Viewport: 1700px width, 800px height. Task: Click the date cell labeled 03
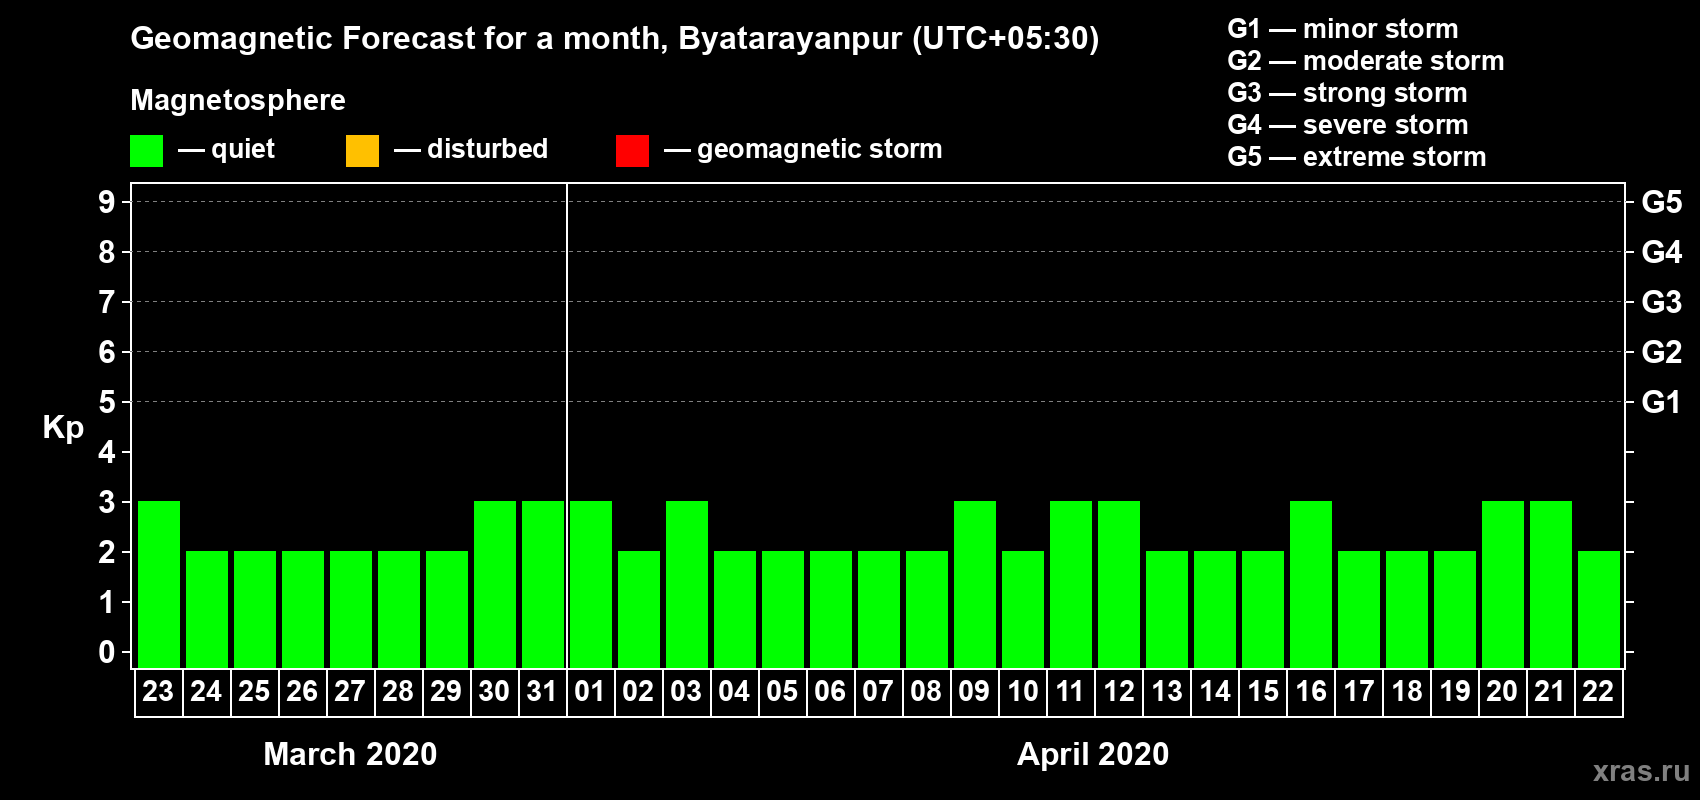point(686,692)
